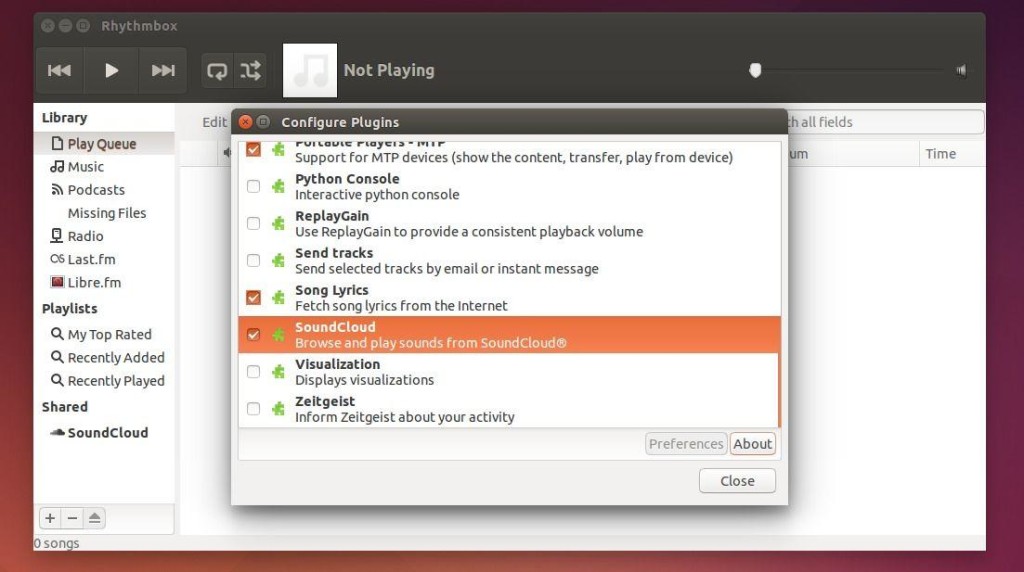
Task: Close Configure Plugins via titlebar X
Action: coord(245,122)
